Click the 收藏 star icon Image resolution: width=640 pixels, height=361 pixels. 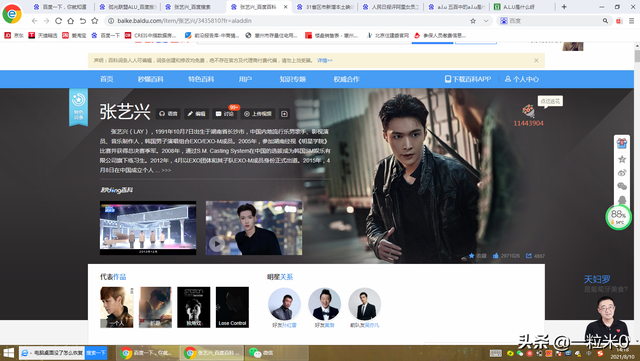click(471, 256)
